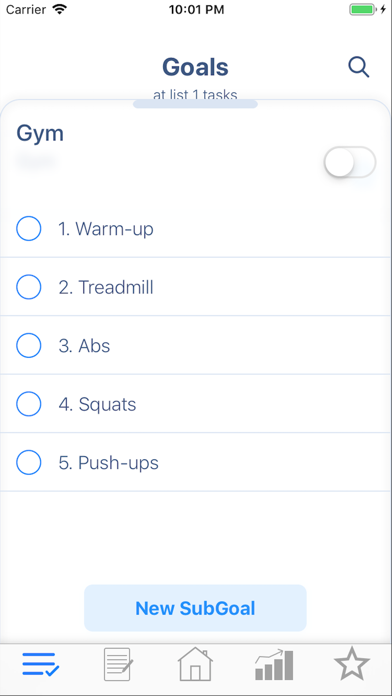Image resolution: width=392 pixels, height=696 pixels.
Task: Tick the Abs completion circle
Action: 29,346
